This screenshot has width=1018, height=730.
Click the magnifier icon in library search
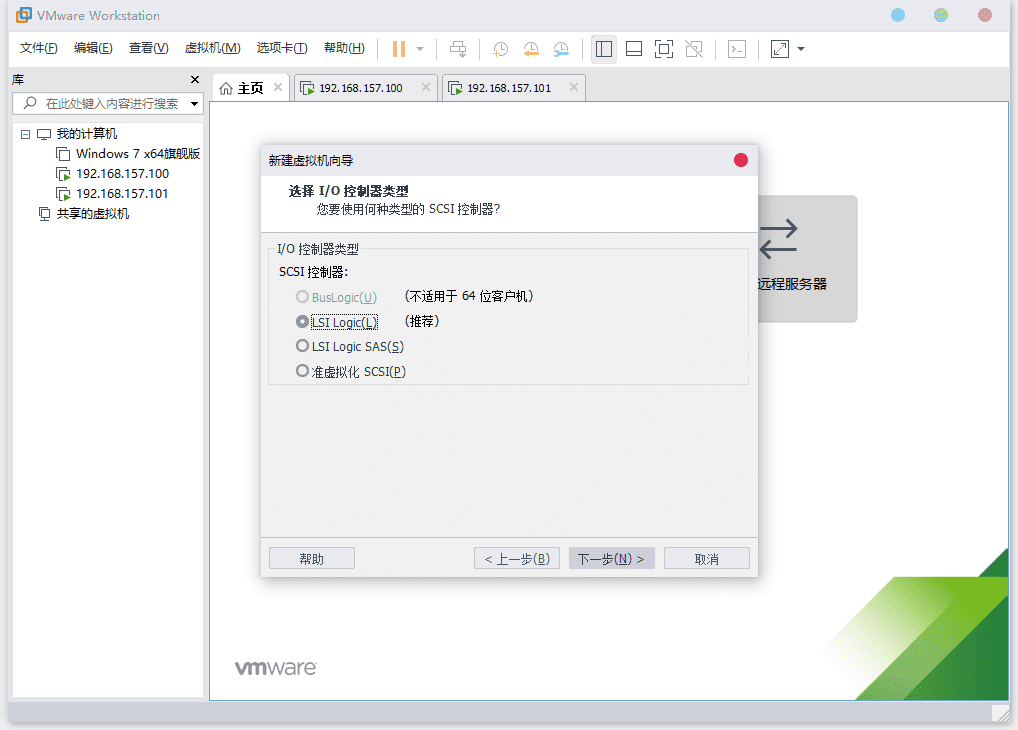(x=30, y=103)
